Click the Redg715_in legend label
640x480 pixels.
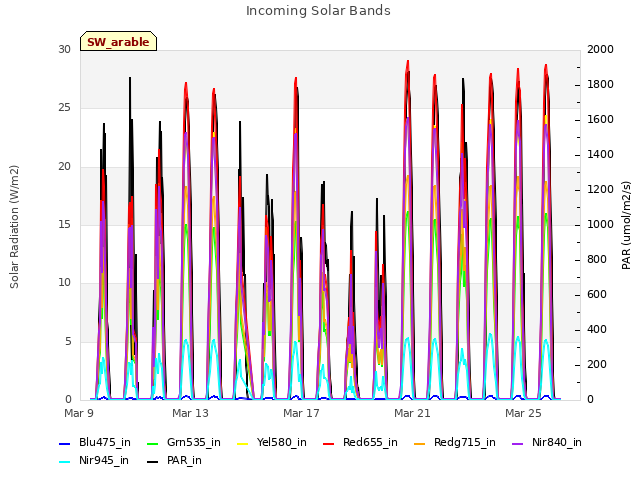465,442
